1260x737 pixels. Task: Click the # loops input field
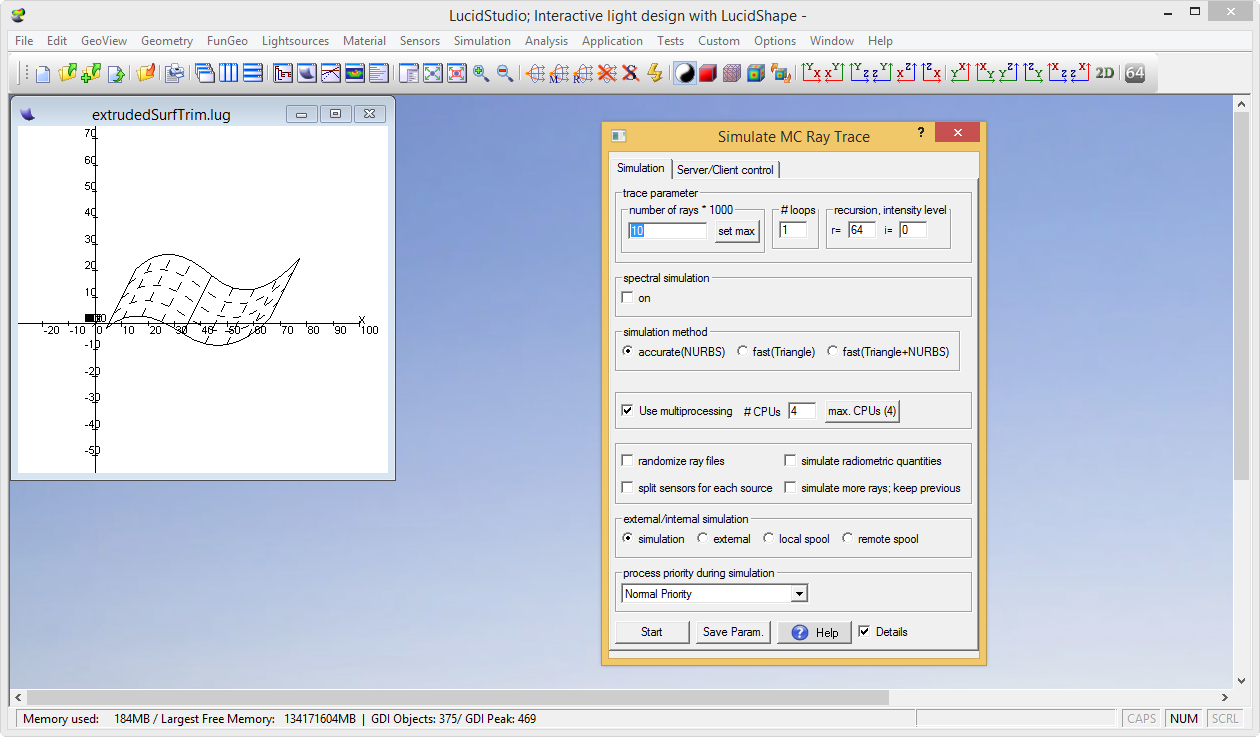(793, 230)
